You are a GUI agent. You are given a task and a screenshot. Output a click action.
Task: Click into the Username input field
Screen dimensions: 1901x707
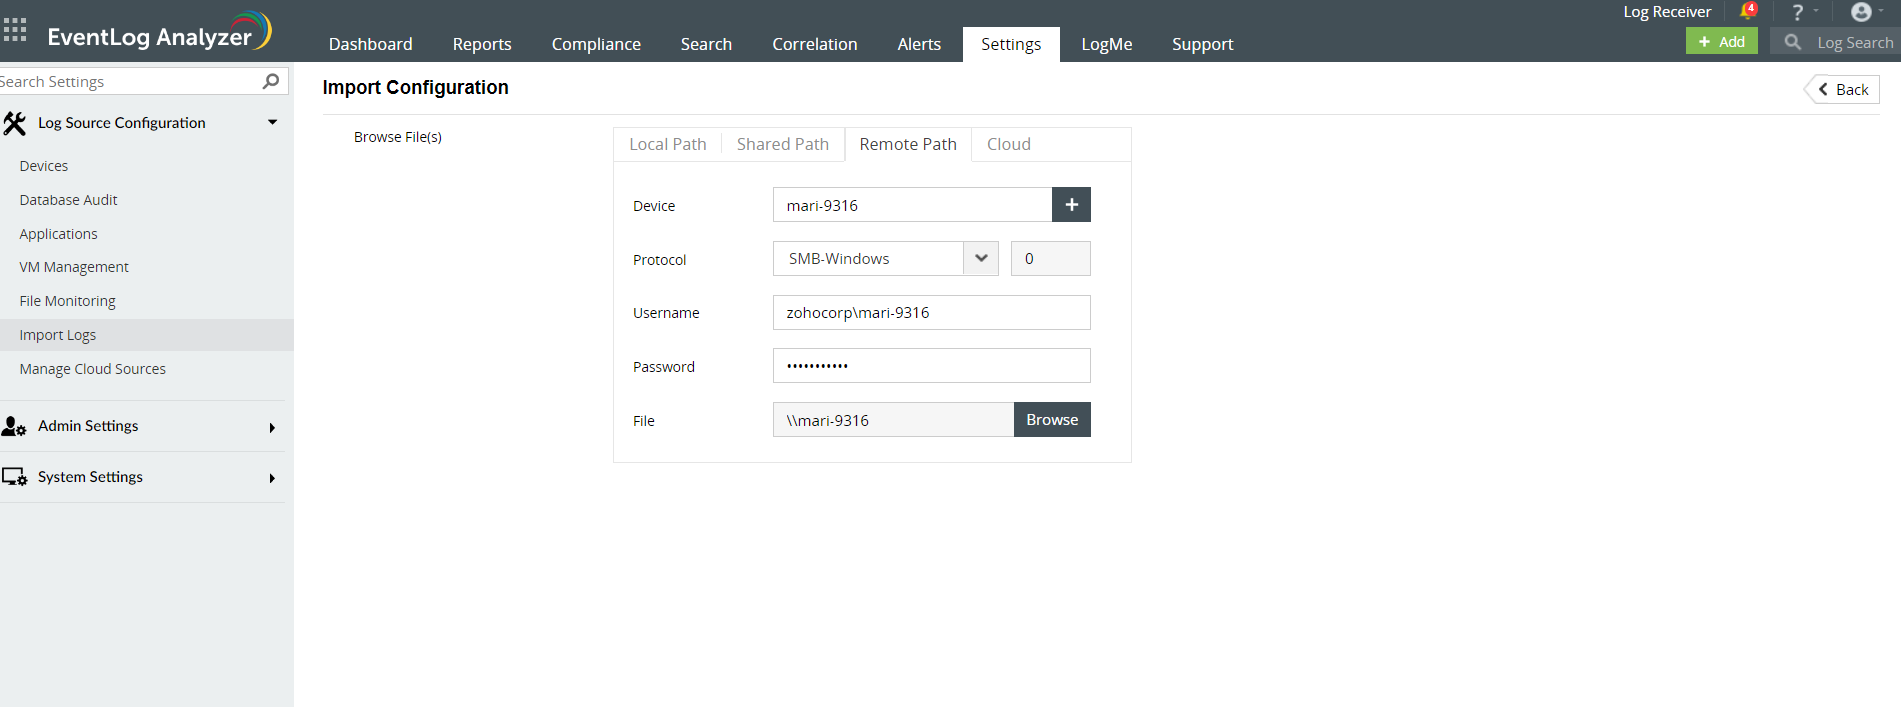tap(931, 312)
